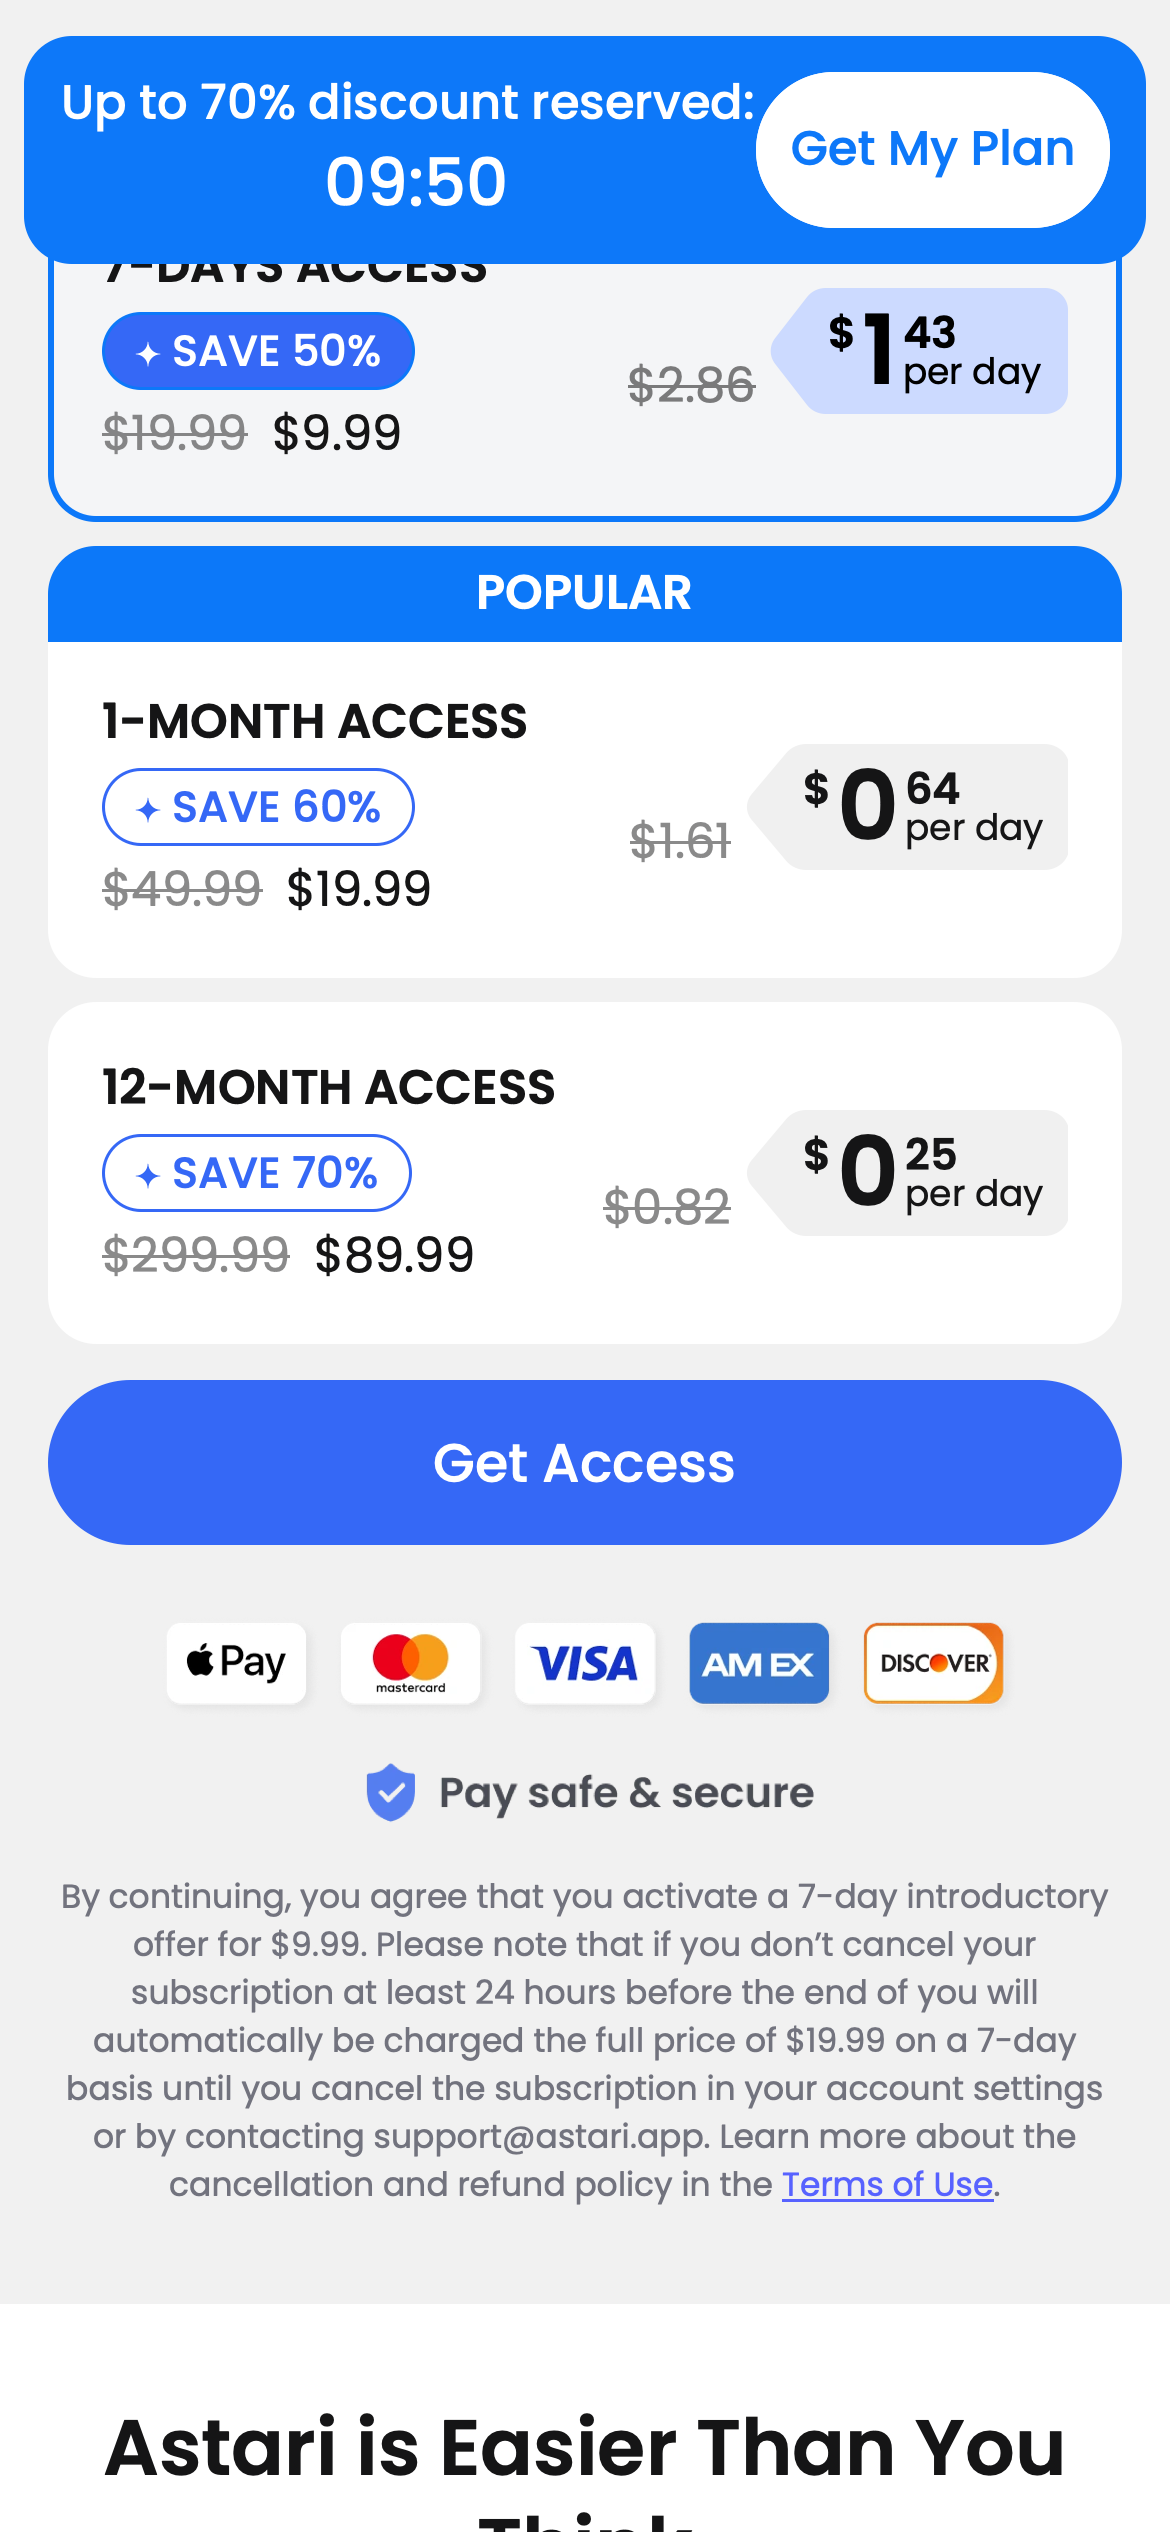Click the SAVE 70% badge
The width and height of the screenshot is (1170, 2532).
[x=256, y=1173]
